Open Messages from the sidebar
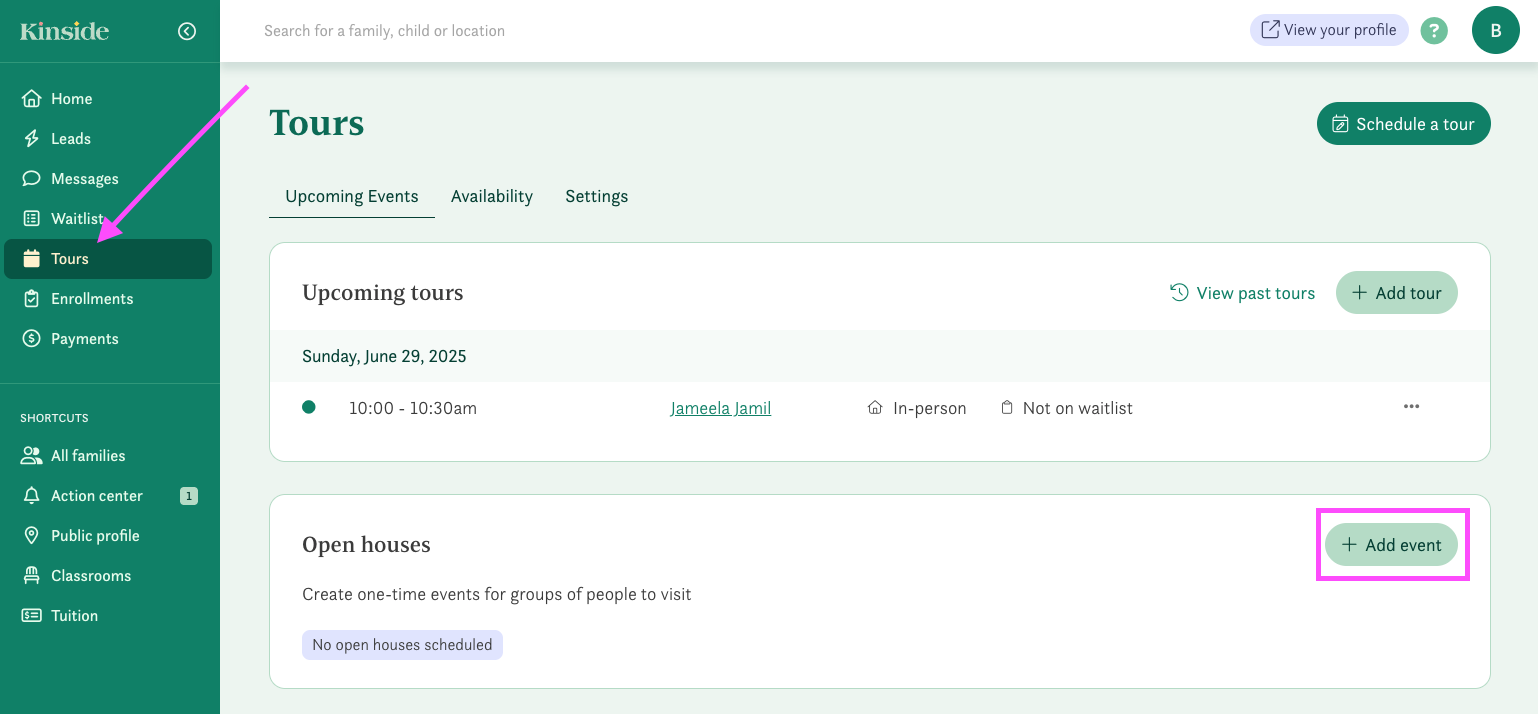 [84, 178]
